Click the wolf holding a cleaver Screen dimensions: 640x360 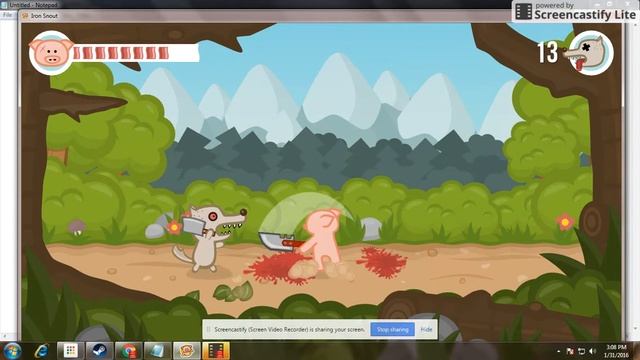208,238
